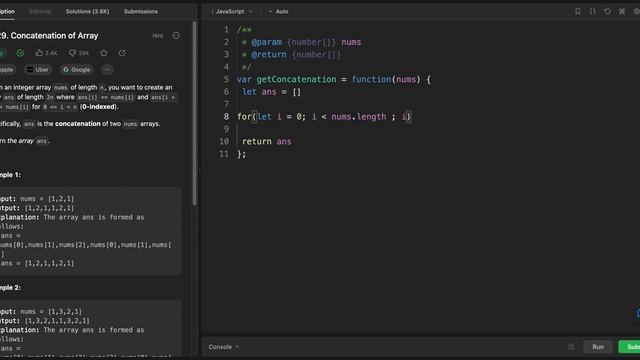Screen dimensions: 640x360
Task: Click the Hint button
Action: click(158, 36)
